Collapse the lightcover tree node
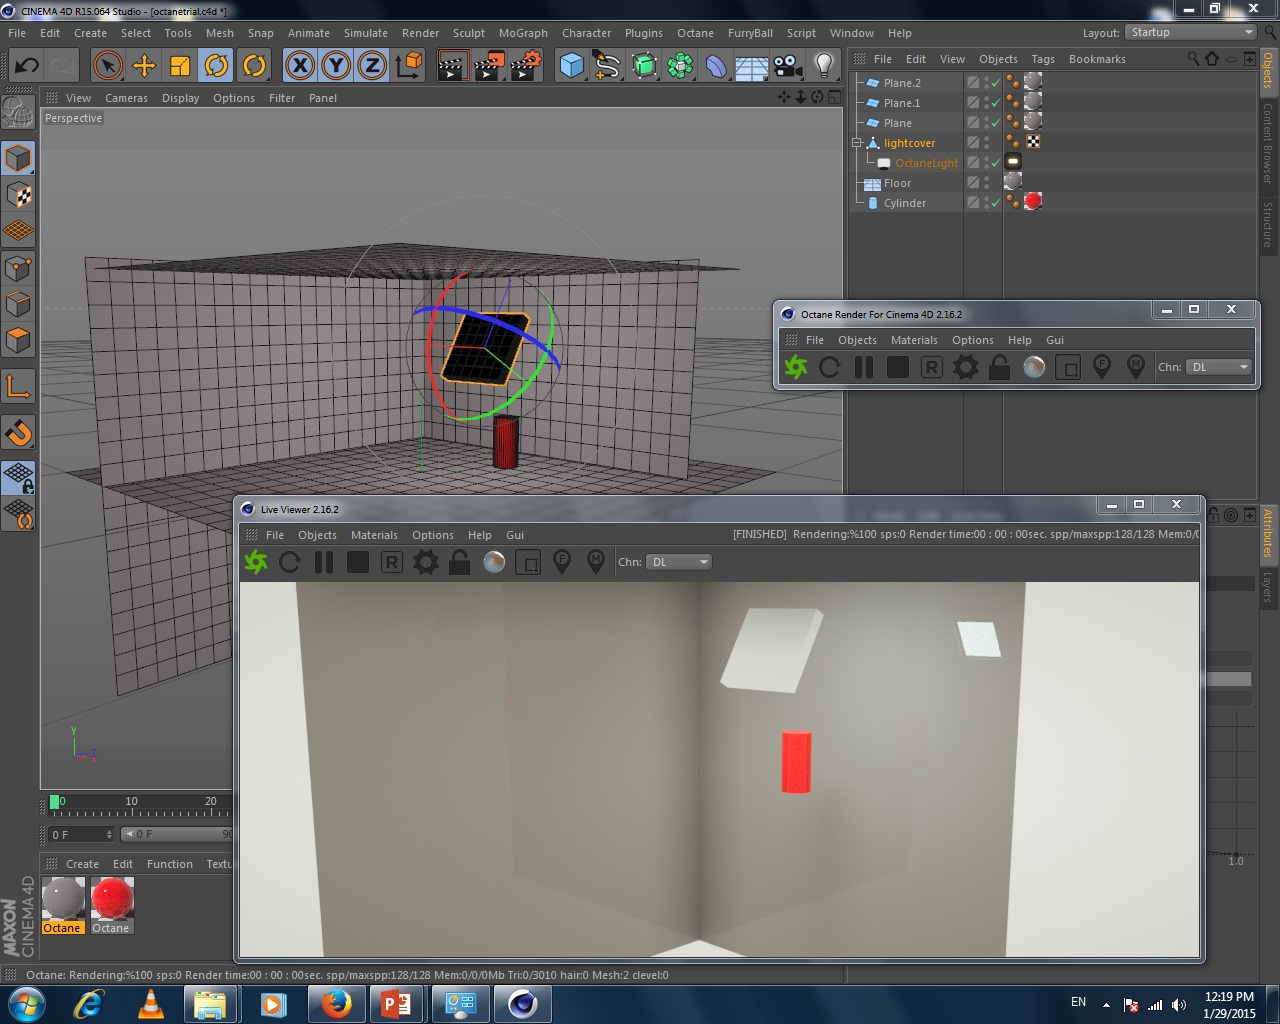This screenshot has width=1280, height=1024. tap(857, 143)
